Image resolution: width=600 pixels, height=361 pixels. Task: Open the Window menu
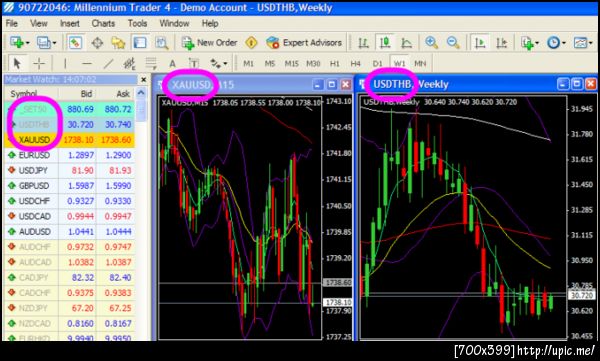174,24
